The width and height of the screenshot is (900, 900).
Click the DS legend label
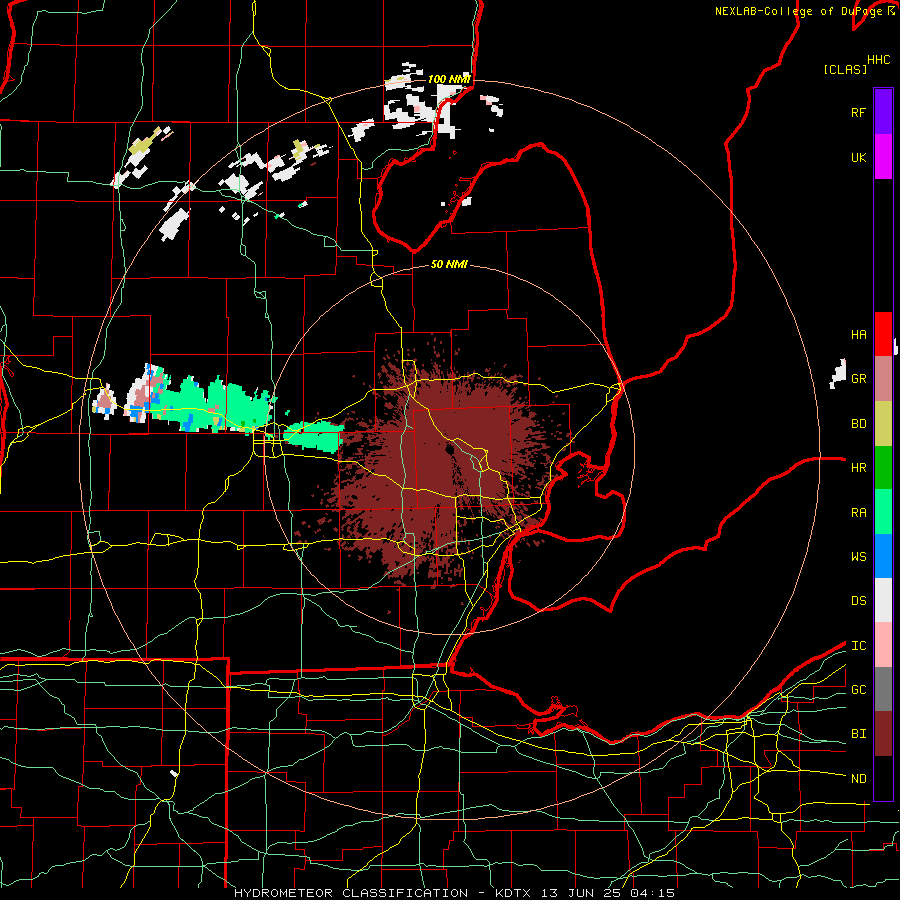coord(858,600)
